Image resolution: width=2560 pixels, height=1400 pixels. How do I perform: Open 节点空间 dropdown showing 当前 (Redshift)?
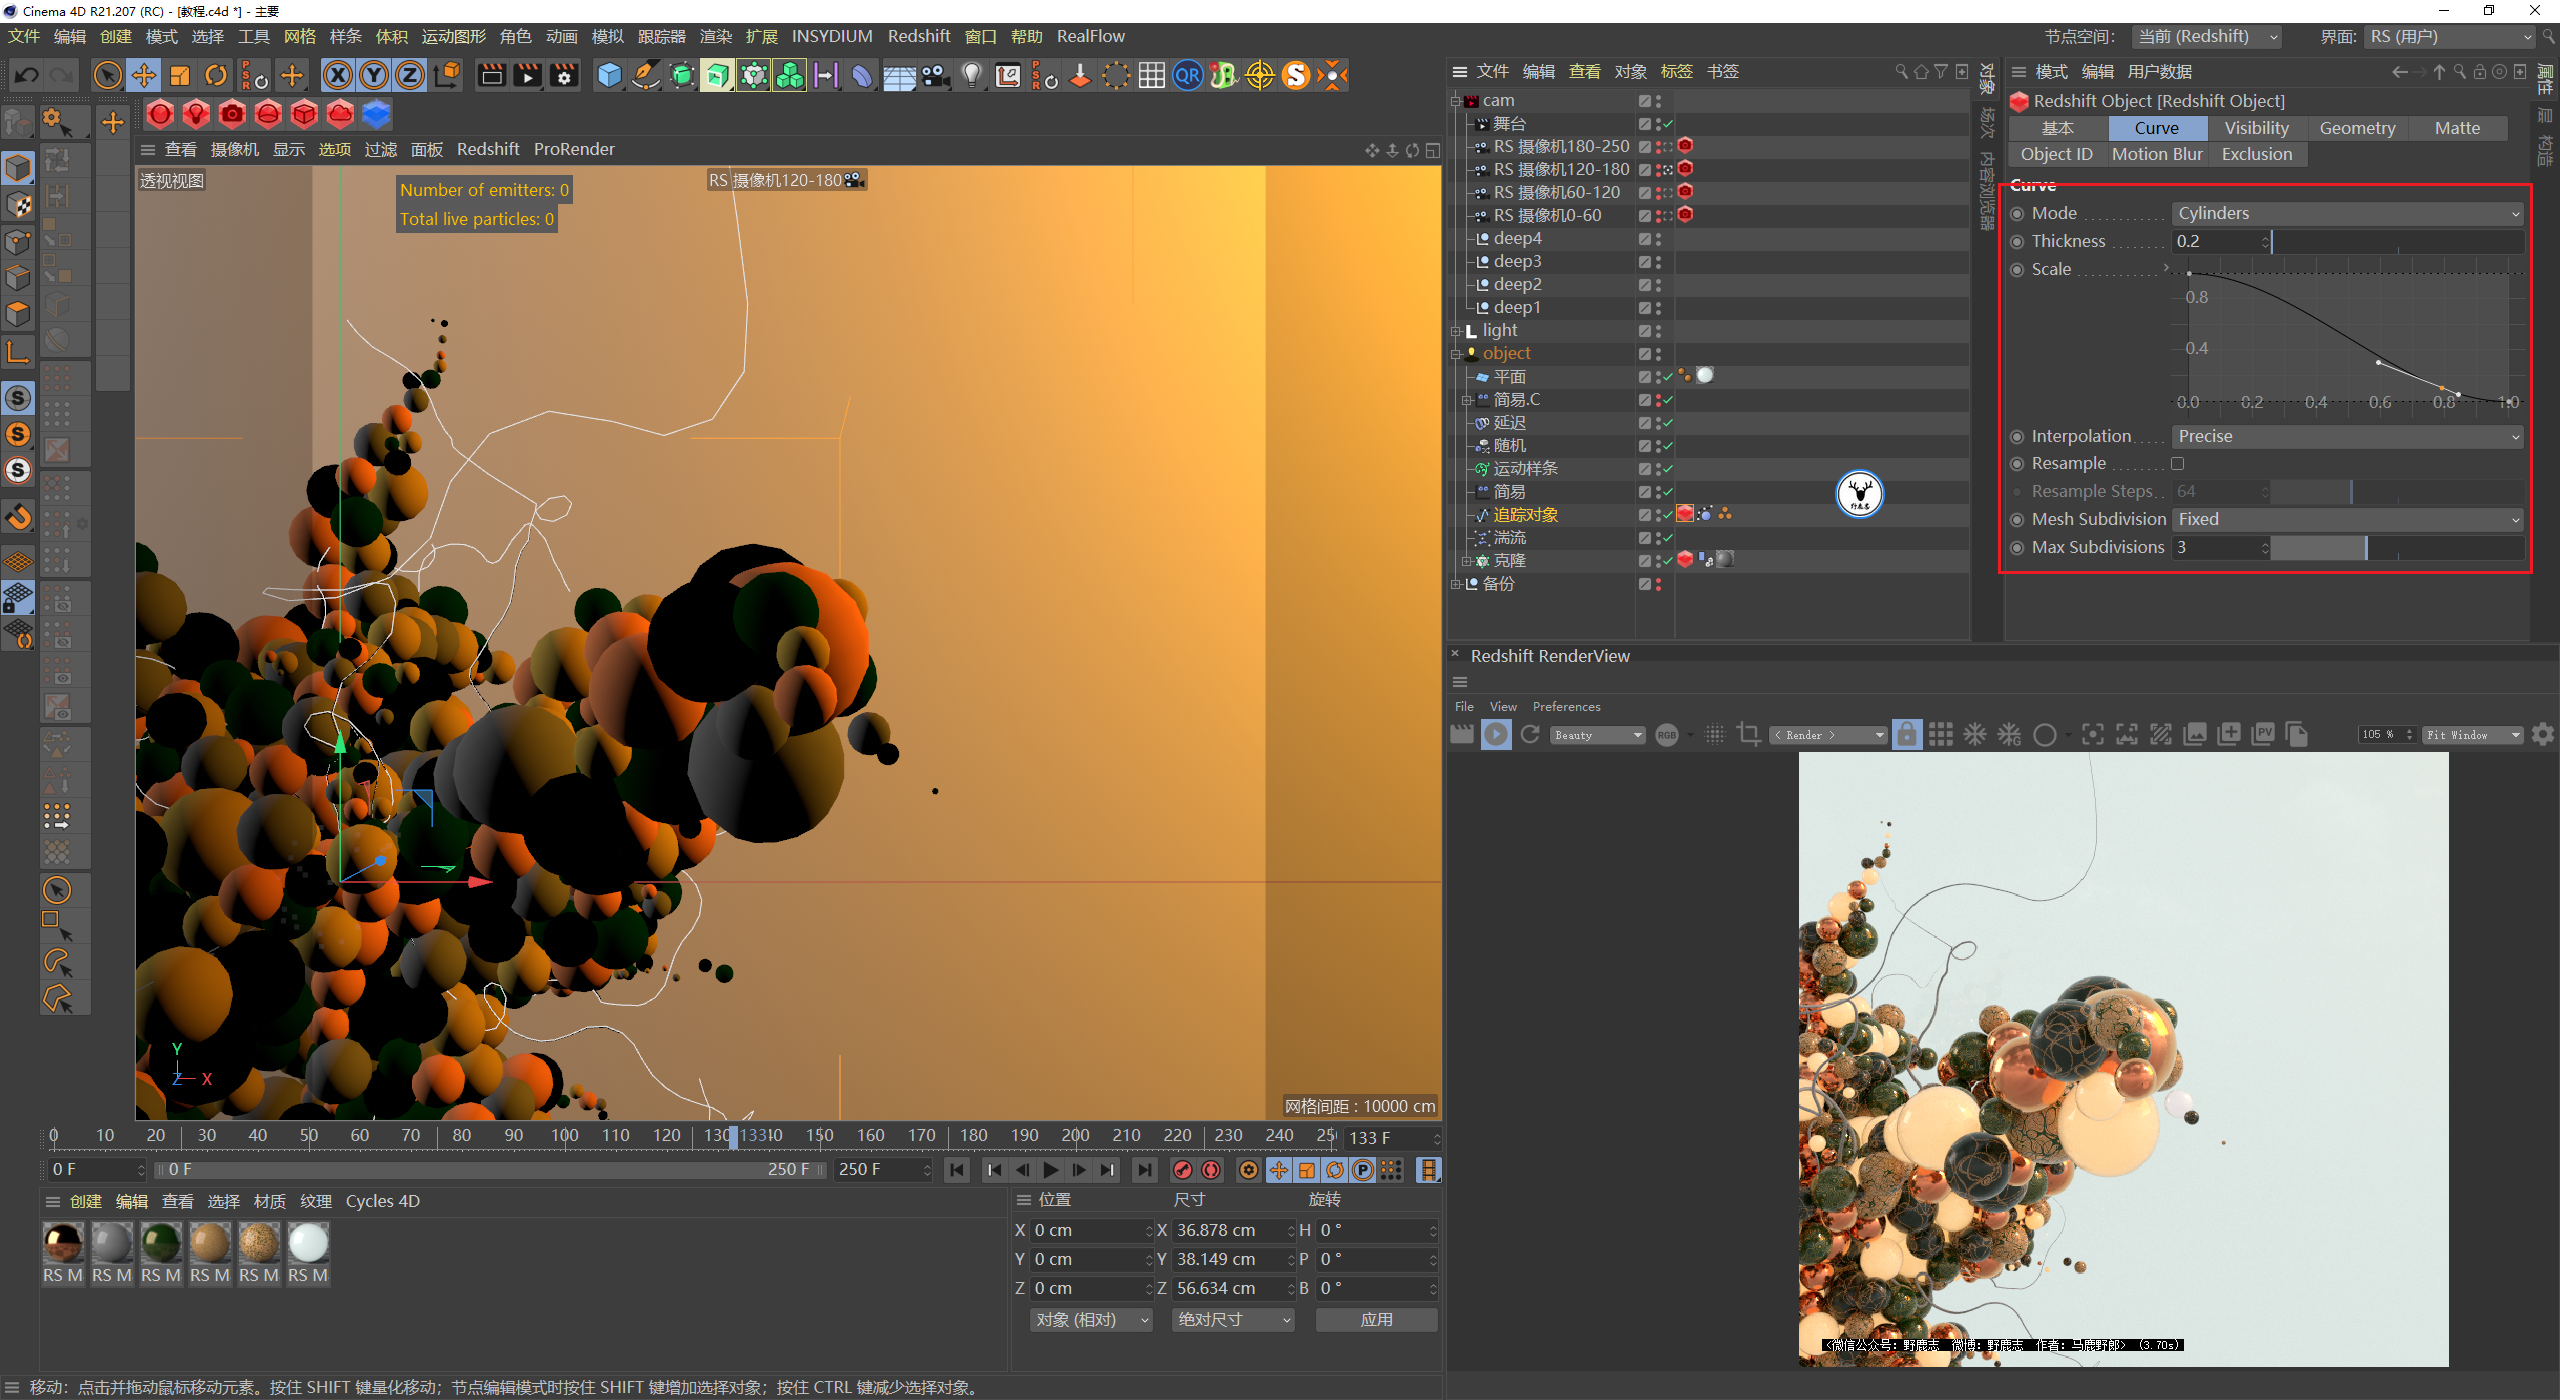2207,36
